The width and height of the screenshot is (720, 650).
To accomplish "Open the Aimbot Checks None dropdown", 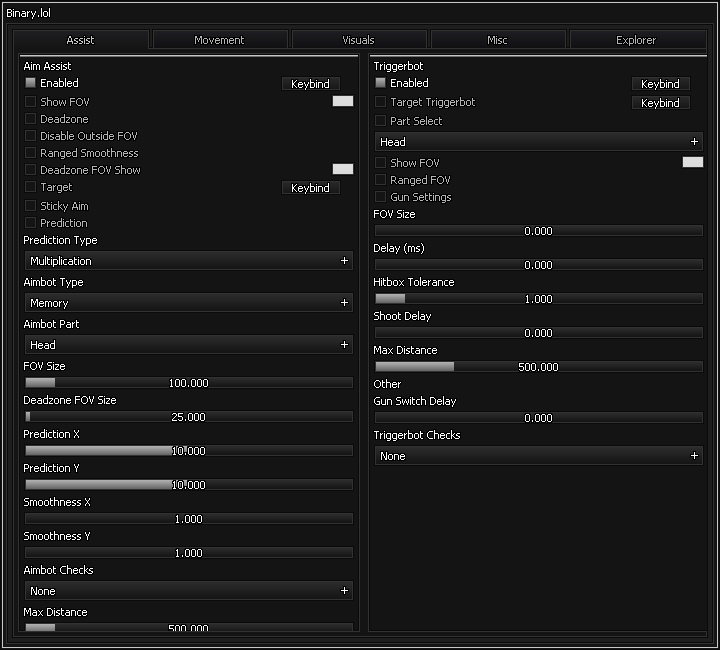I will [188, 591].
